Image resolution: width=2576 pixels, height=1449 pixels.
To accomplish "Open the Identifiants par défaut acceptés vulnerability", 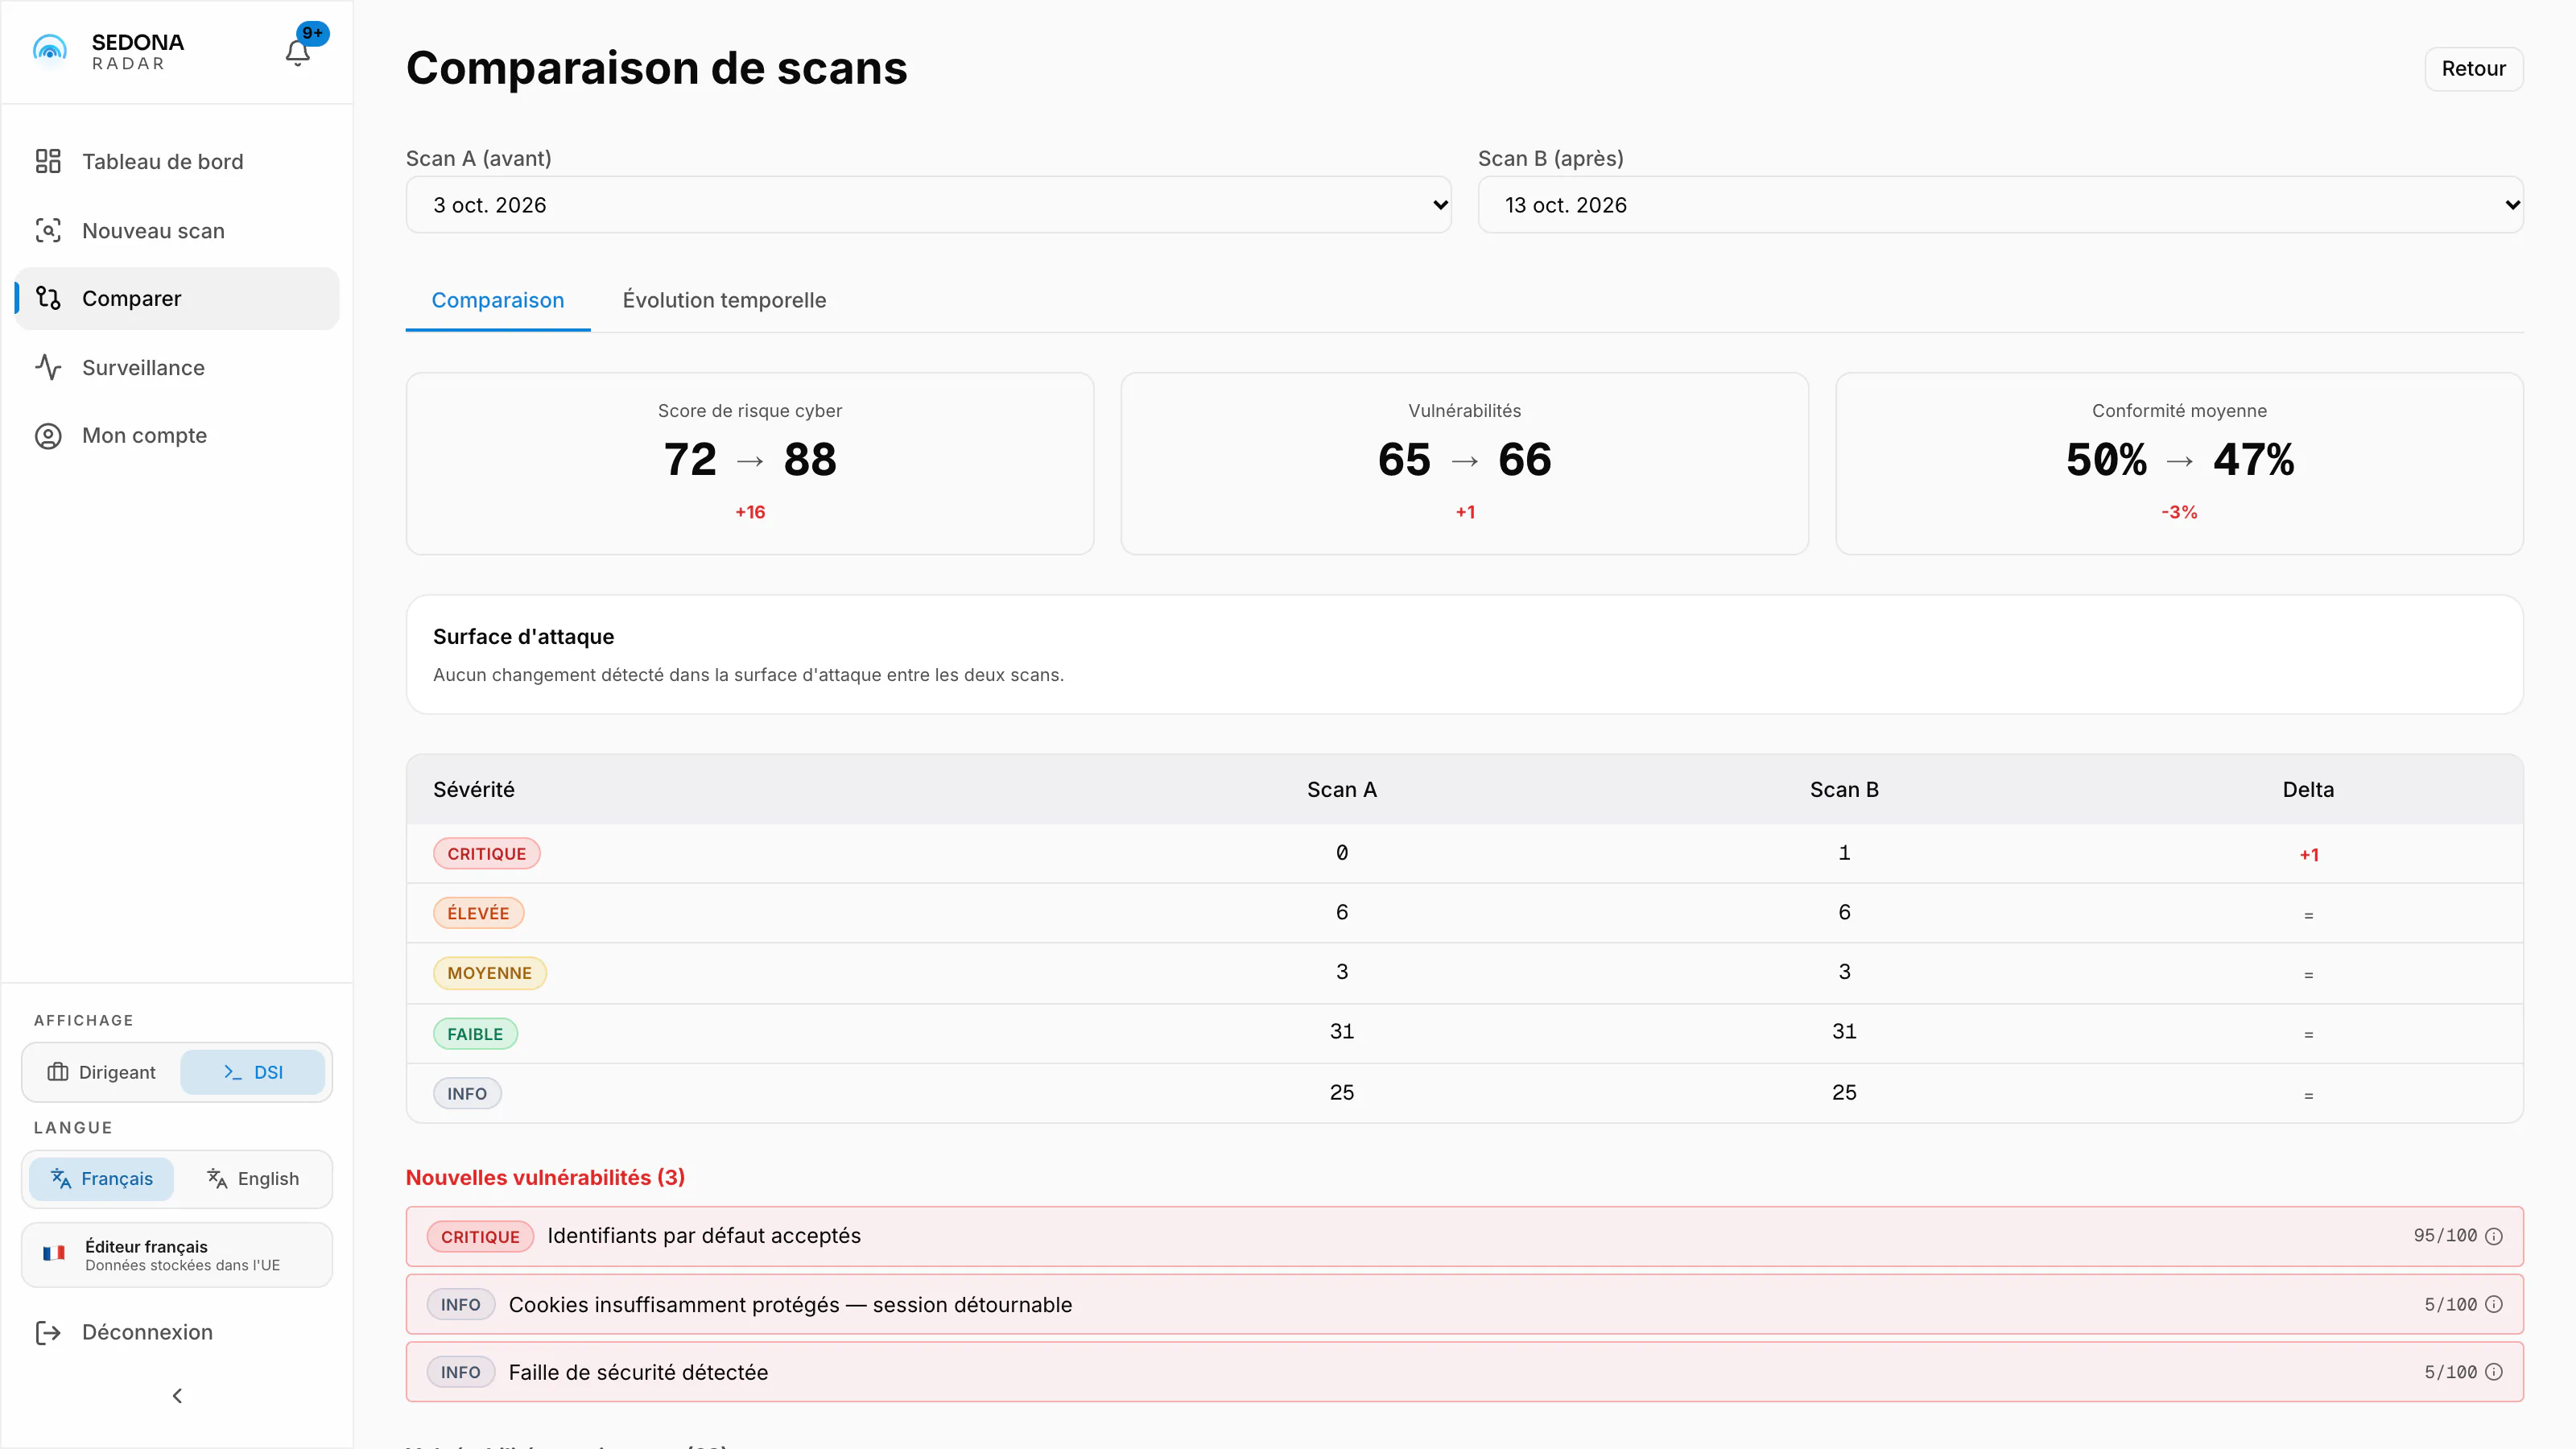I will coord(1464,1236).
